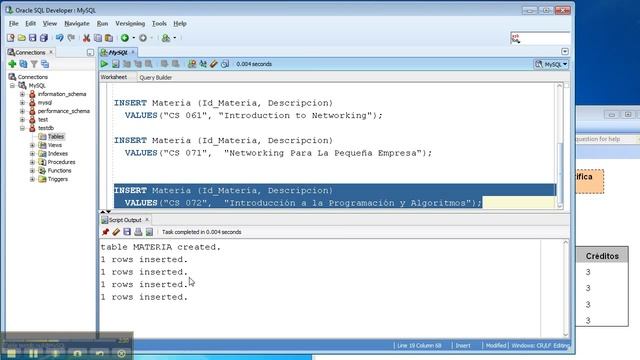Image resolution: width=640 pixels, height=360 pixels.
Task: Close the Script Output tab
Action: 147,220
